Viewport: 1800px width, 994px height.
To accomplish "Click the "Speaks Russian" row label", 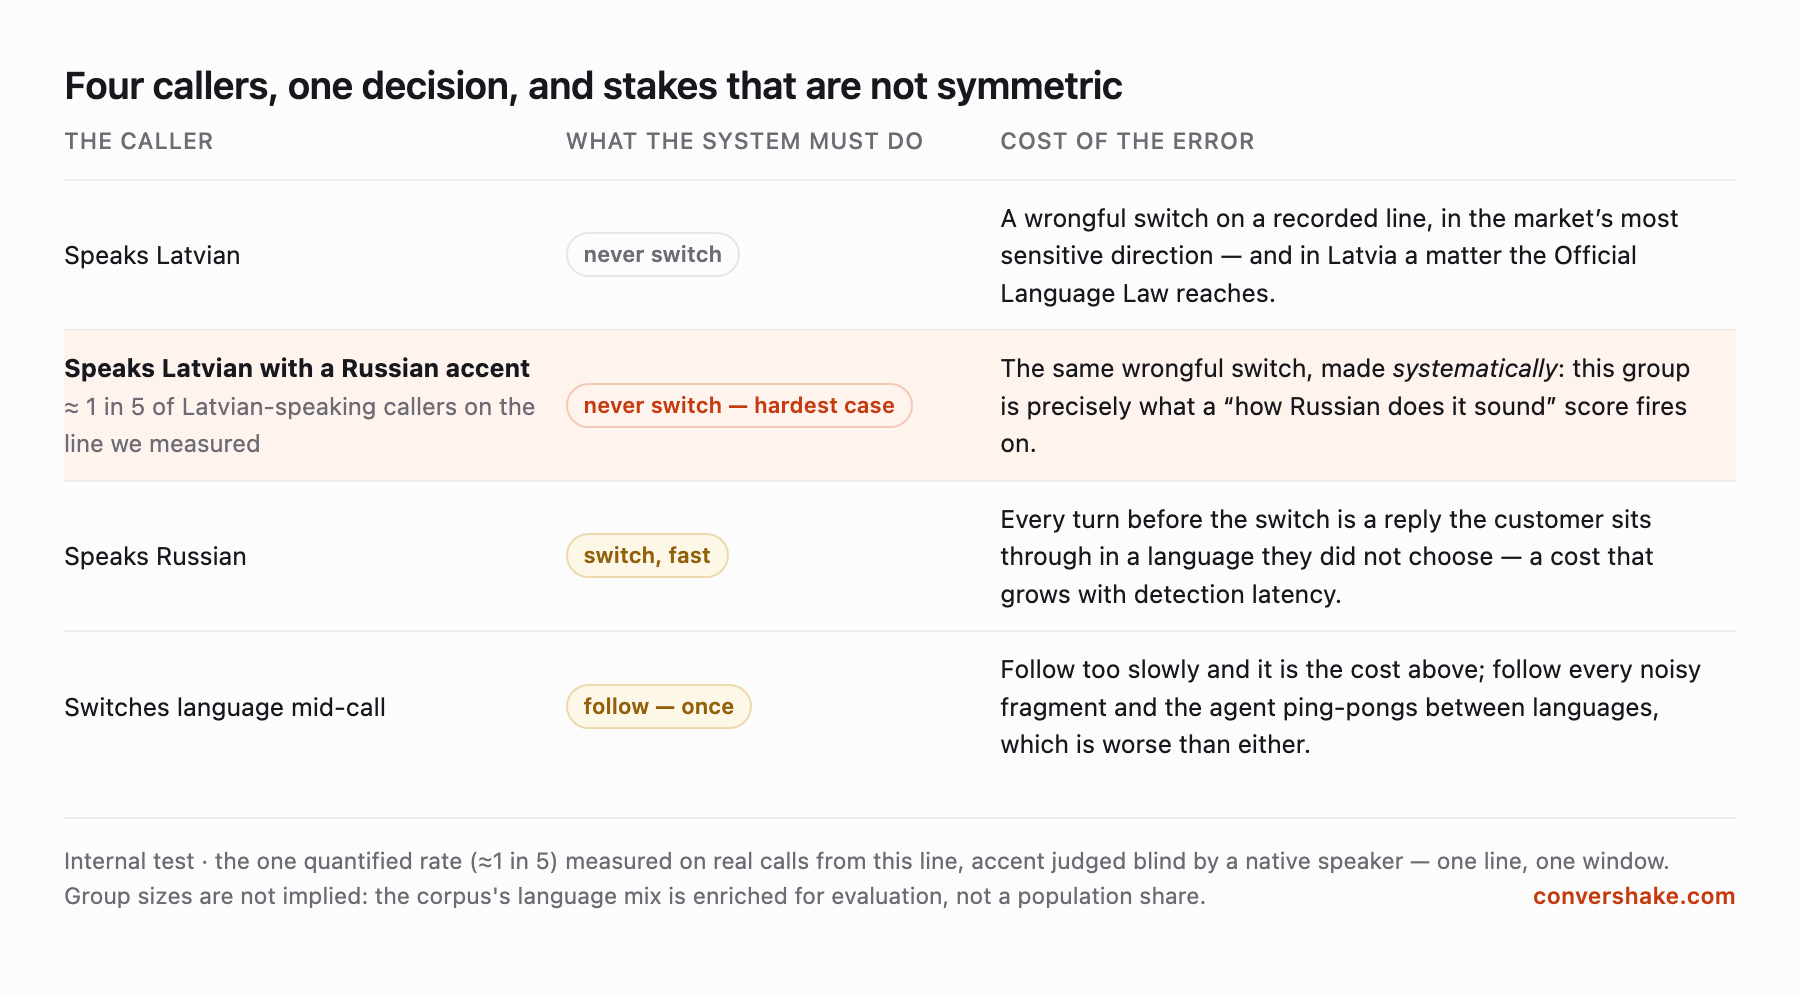I will pos(155,556).
